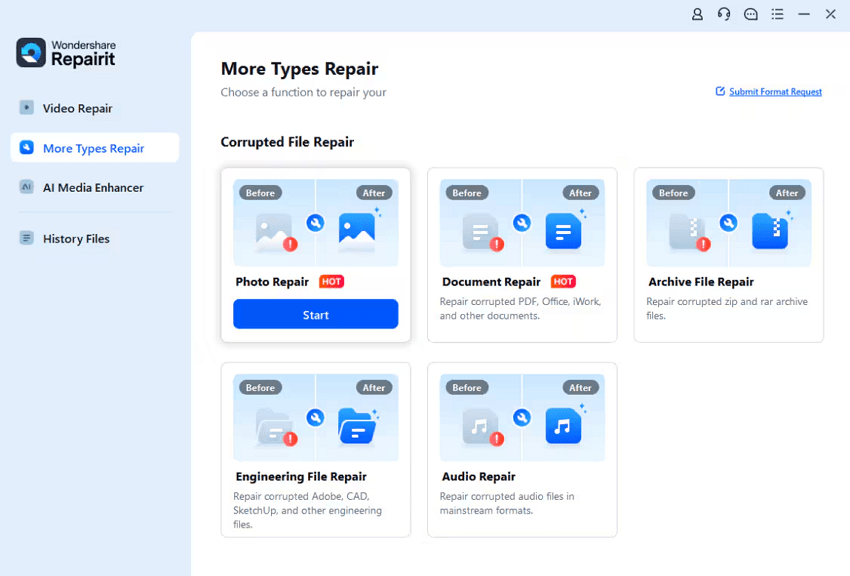Click the Wondershare Repairit logo

tap(66, 53)
